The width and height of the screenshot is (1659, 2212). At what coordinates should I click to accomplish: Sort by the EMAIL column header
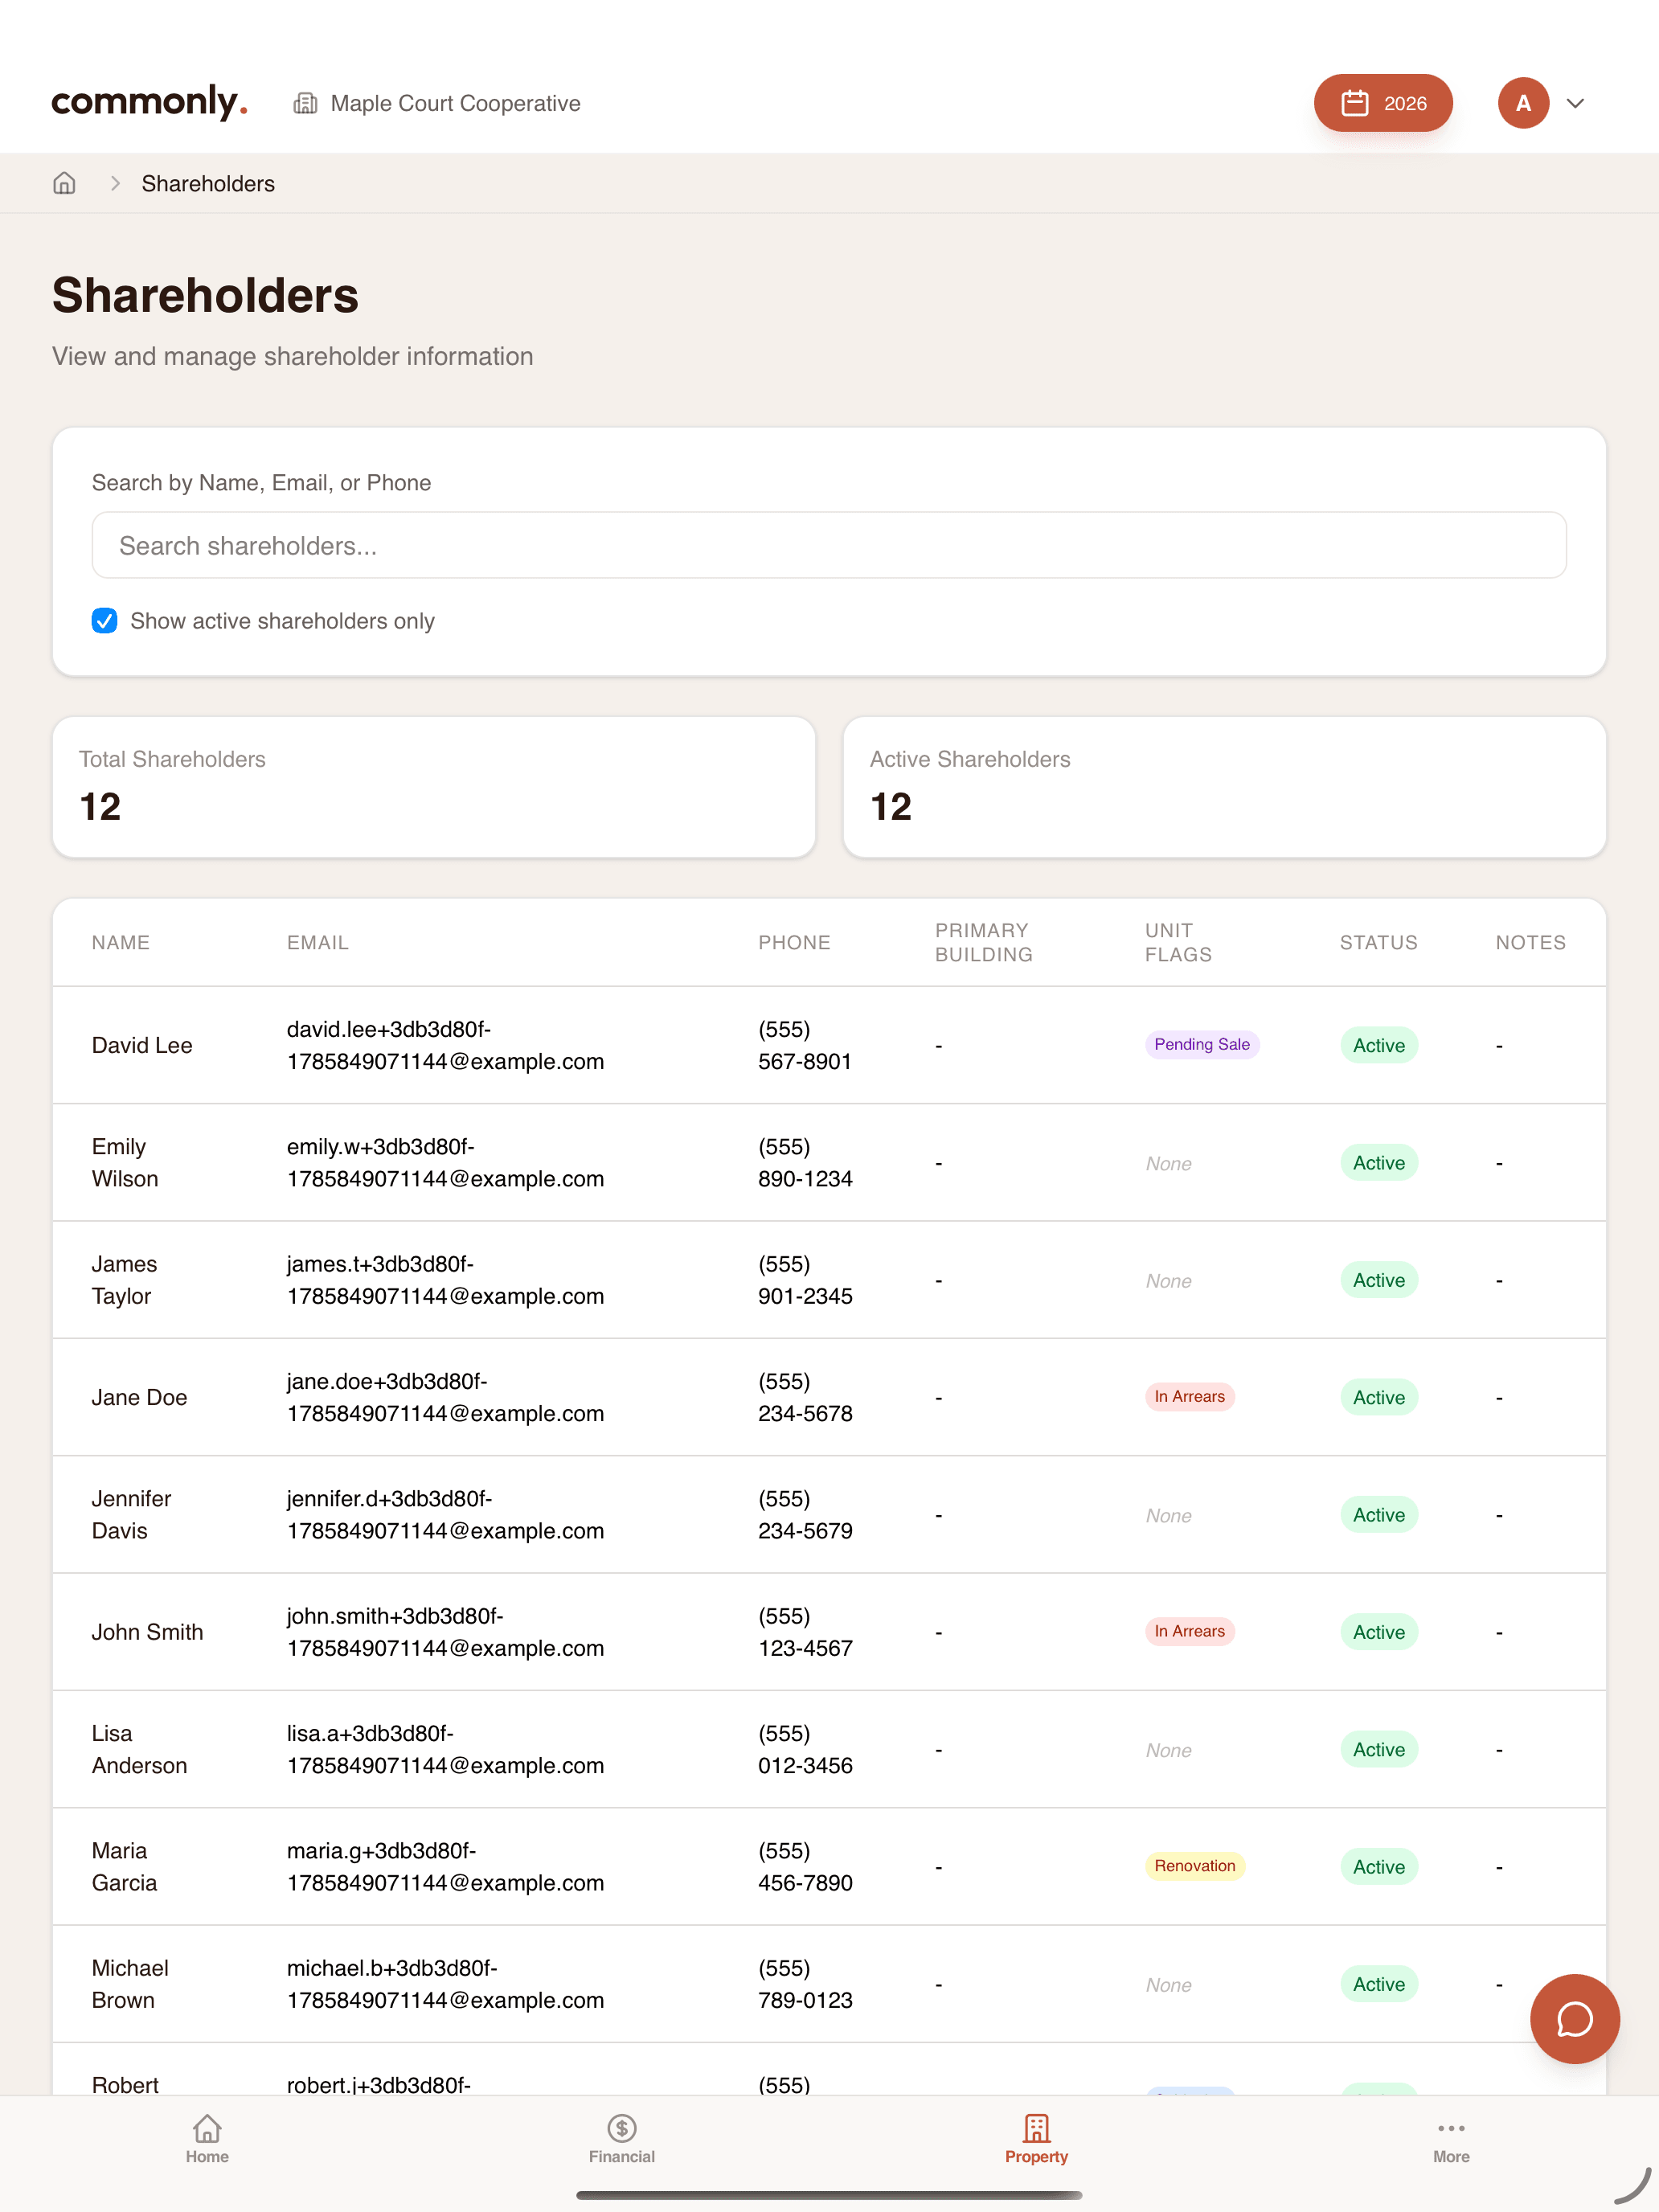pos(318,942)
